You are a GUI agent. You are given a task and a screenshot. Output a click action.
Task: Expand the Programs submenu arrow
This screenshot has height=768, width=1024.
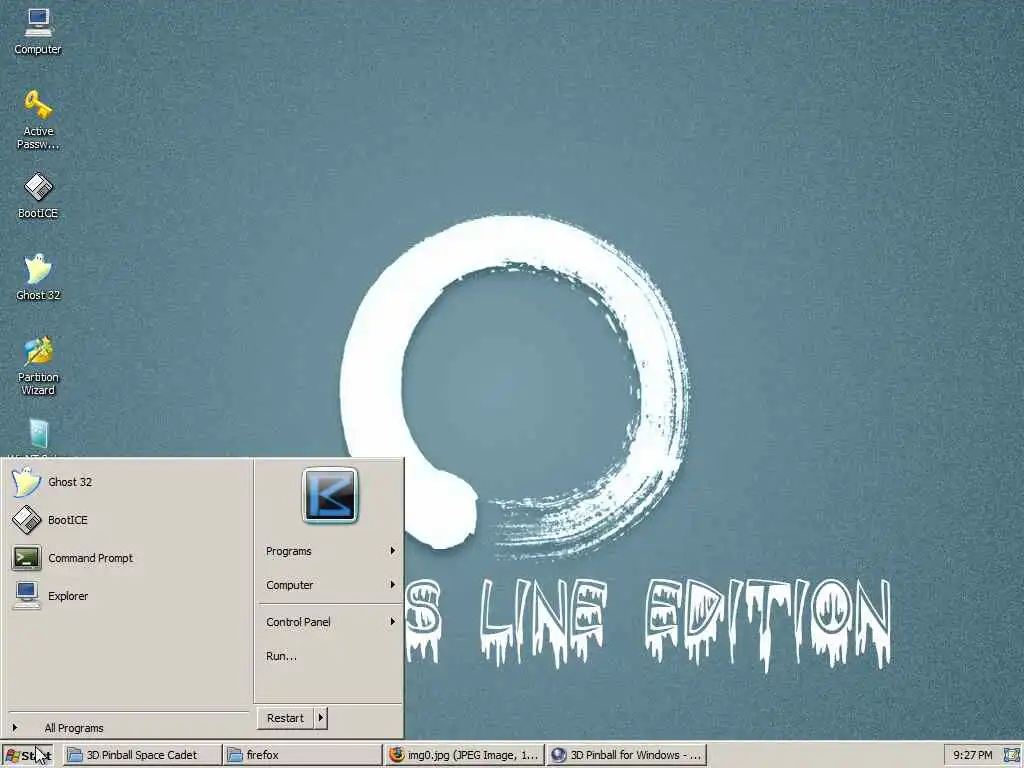(x=392, y=551)
